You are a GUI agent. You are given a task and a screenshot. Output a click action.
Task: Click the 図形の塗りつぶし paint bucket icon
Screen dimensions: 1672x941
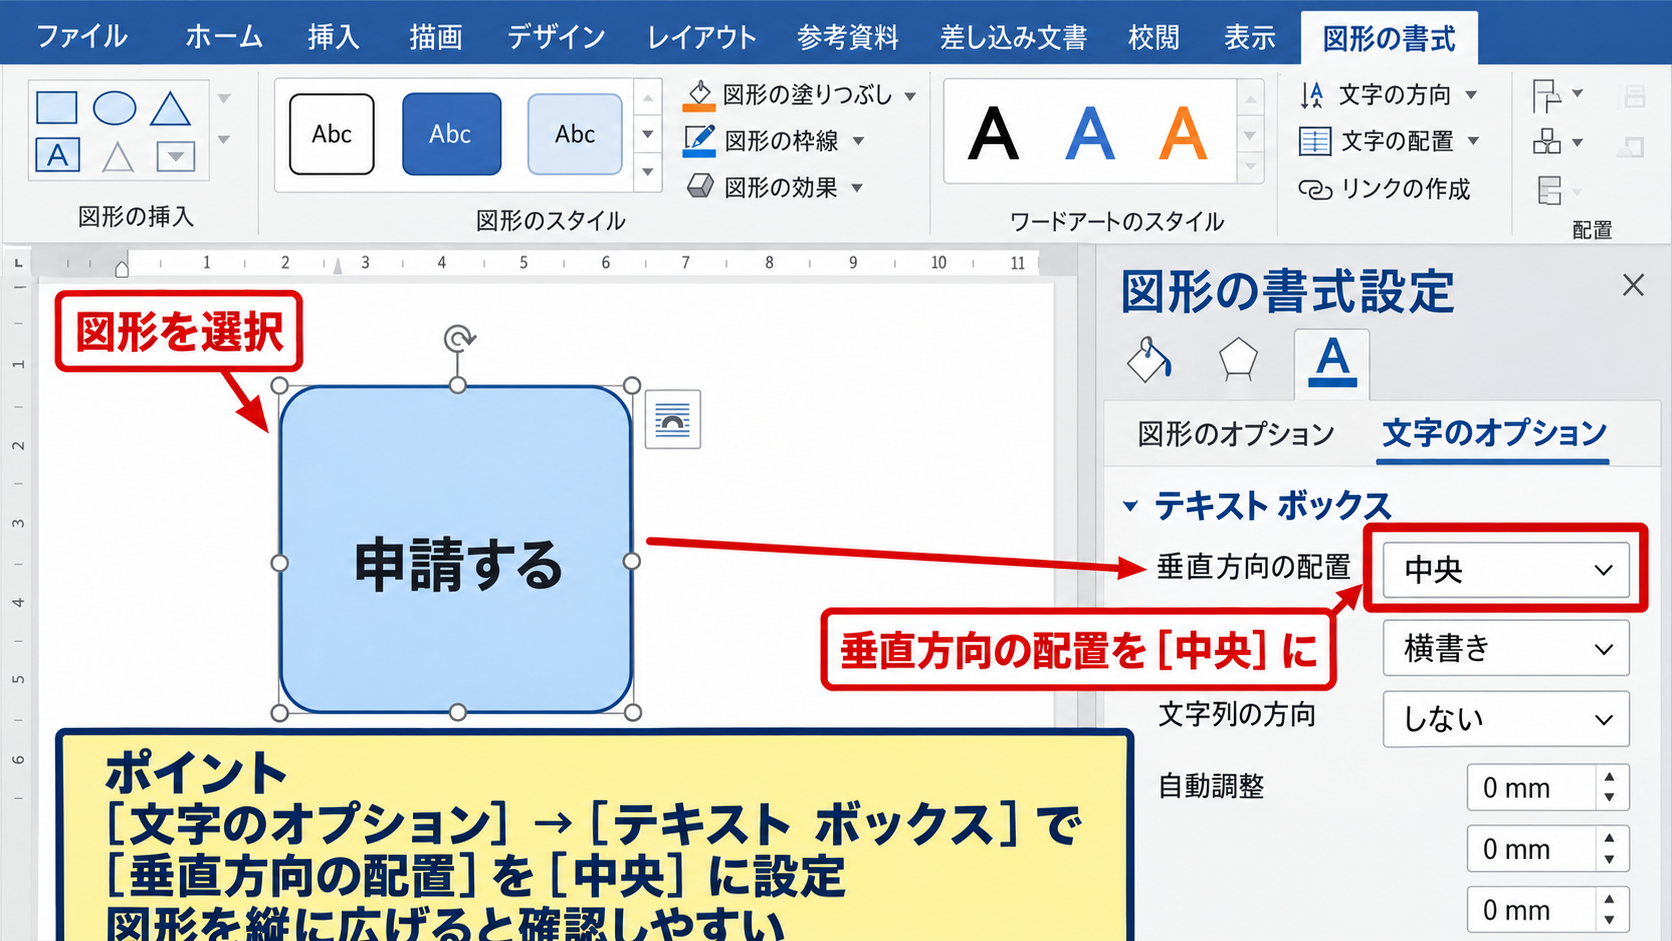(699, 95)
